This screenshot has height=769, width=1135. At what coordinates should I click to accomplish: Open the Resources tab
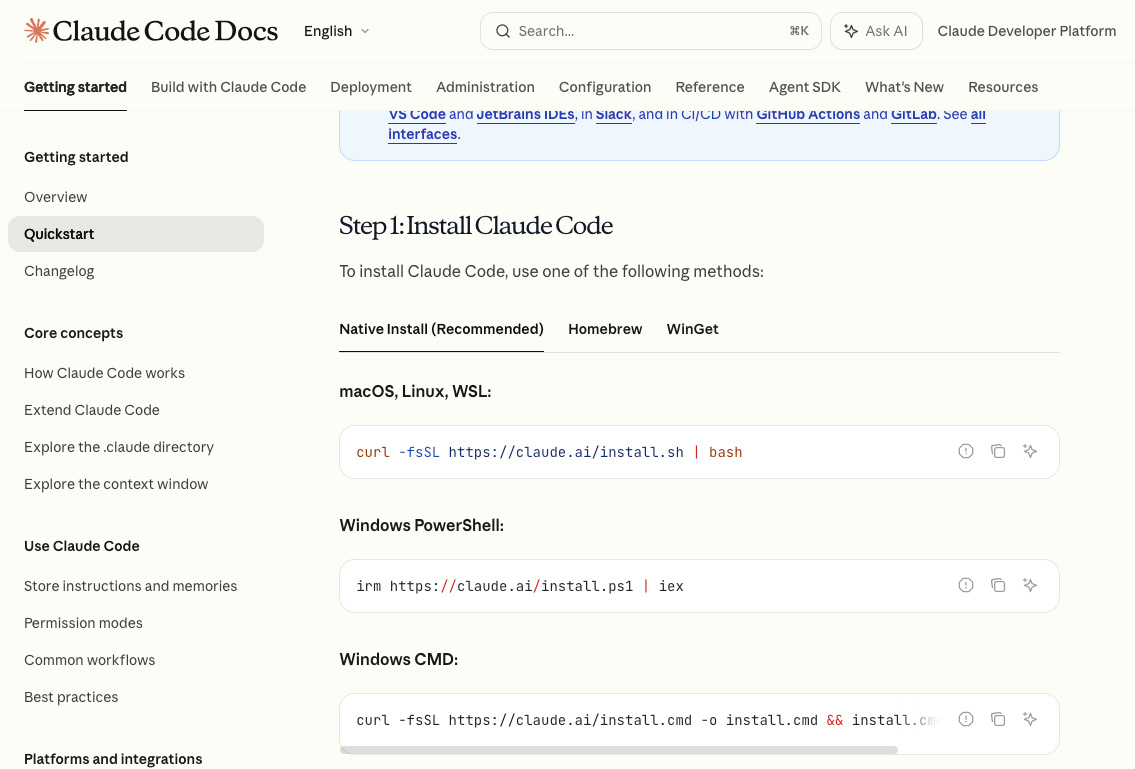[x=1003, y=87]
